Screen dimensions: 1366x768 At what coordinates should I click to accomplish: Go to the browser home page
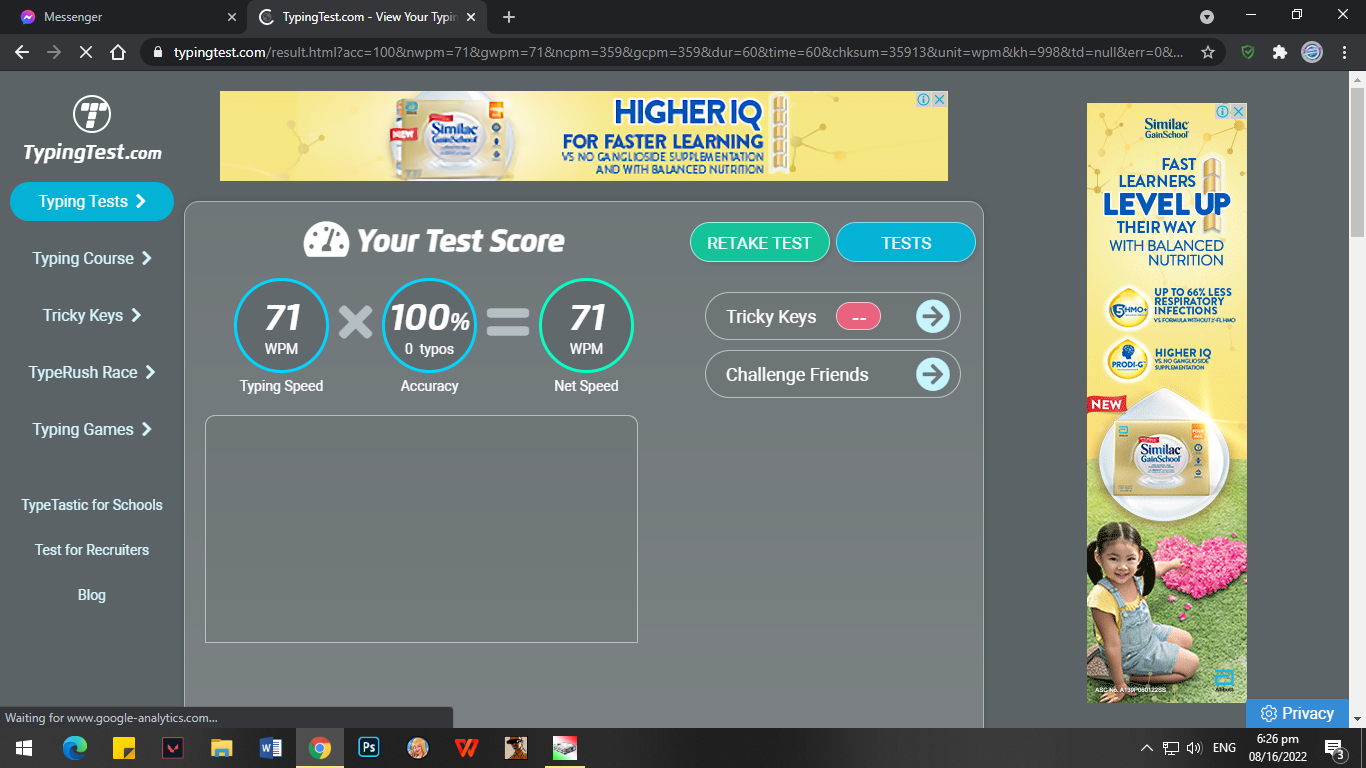(x=118, y=52)
